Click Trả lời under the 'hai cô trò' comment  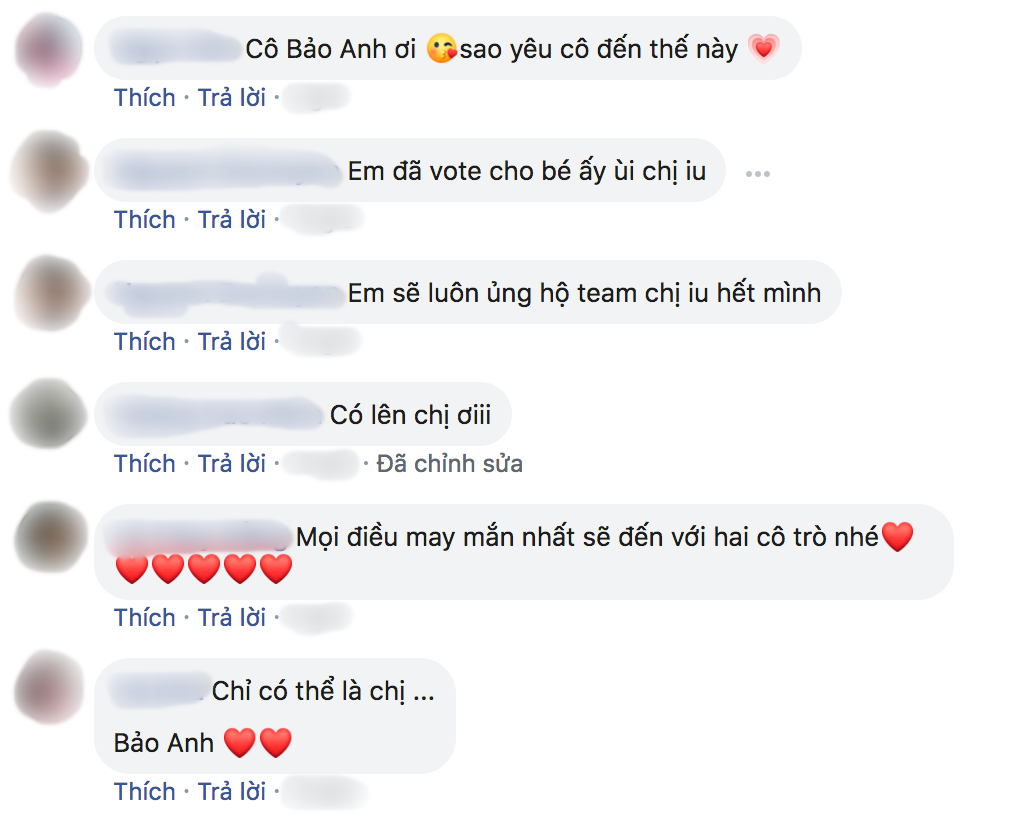coord(232,618)
